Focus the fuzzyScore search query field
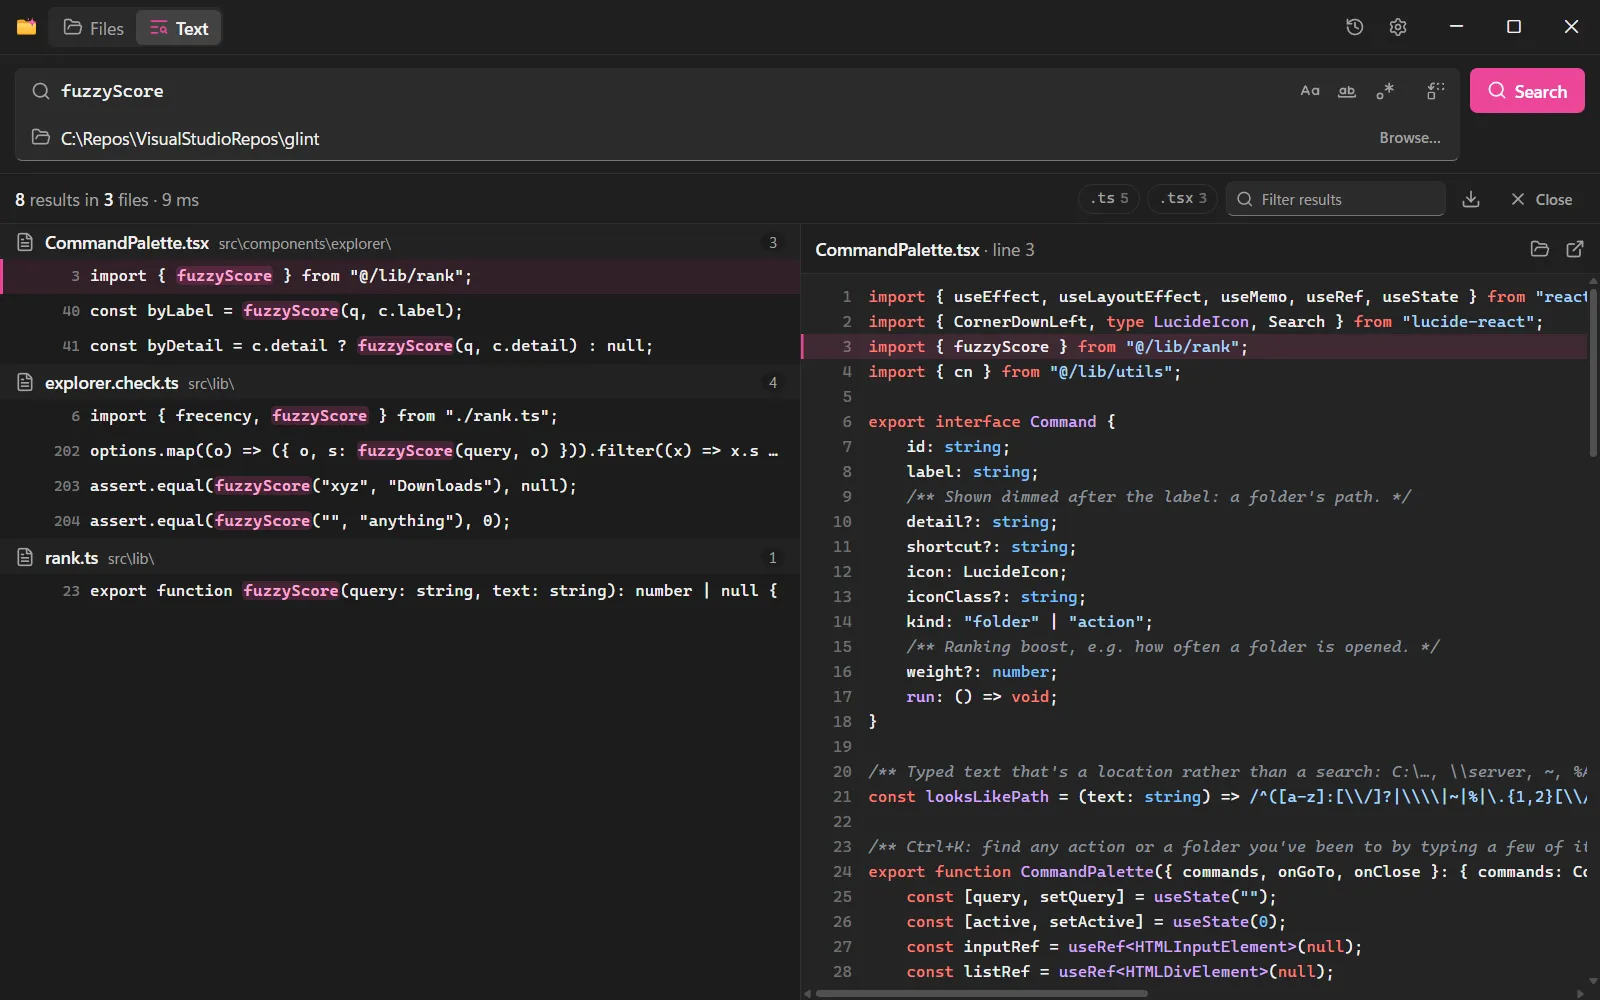This screenshot has height=1000, width=1600. [670, 91]
